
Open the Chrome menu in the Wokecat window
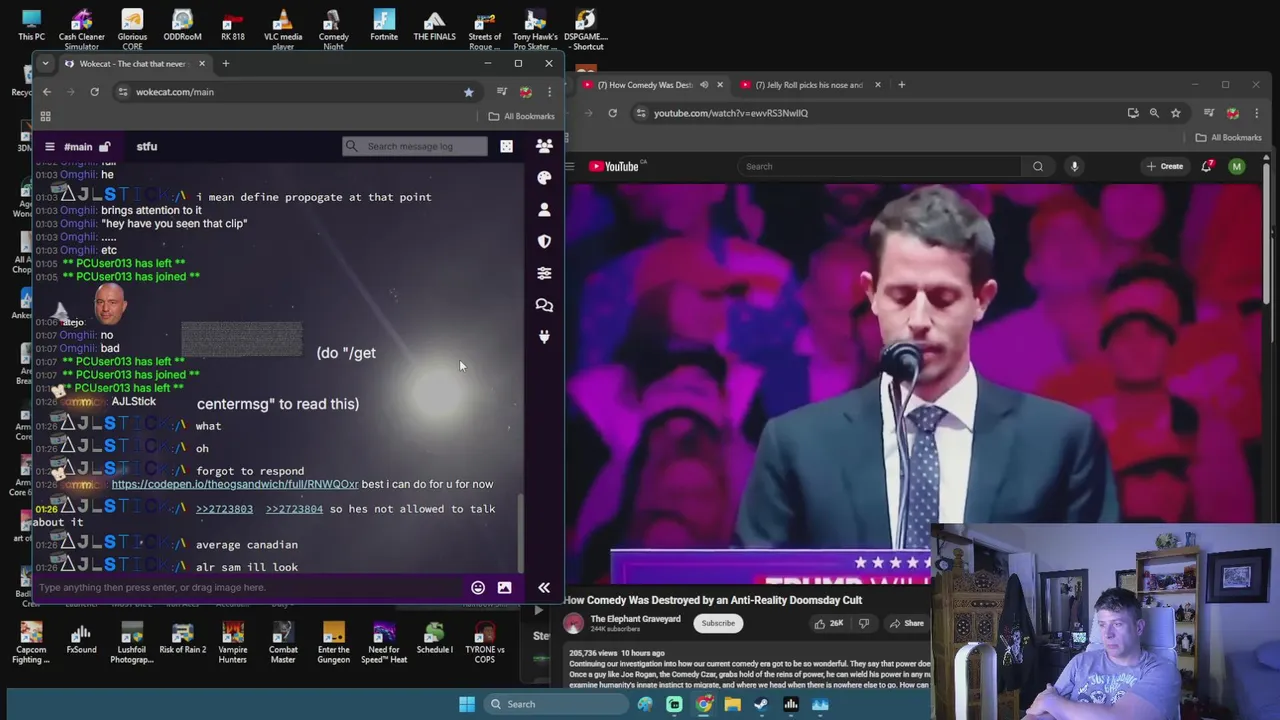[549, 92]
